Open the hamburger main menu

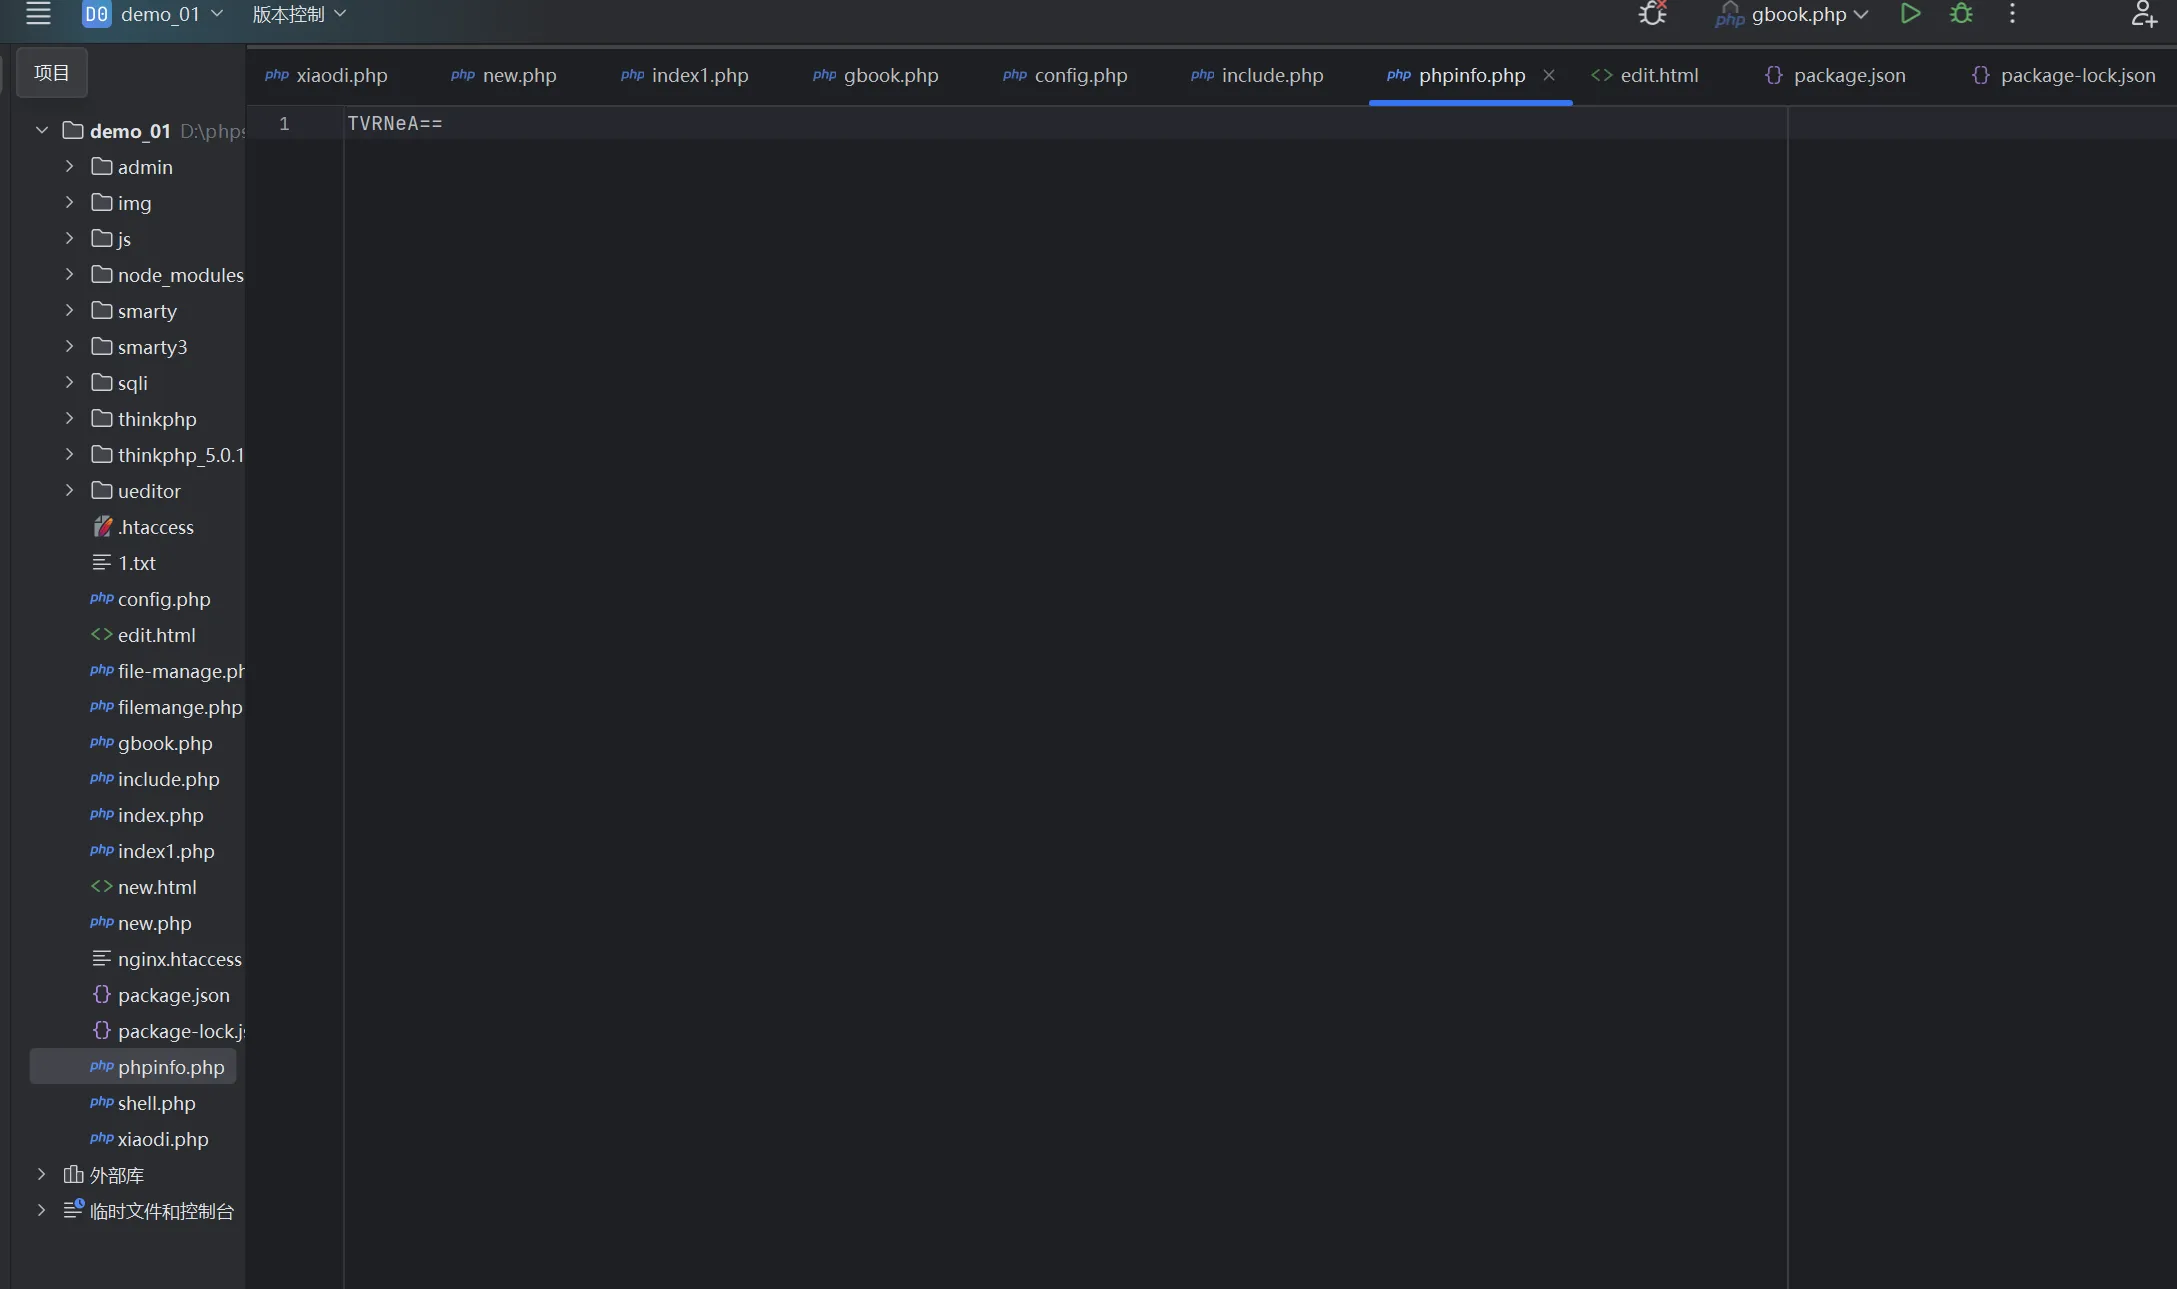coord(38,14)
